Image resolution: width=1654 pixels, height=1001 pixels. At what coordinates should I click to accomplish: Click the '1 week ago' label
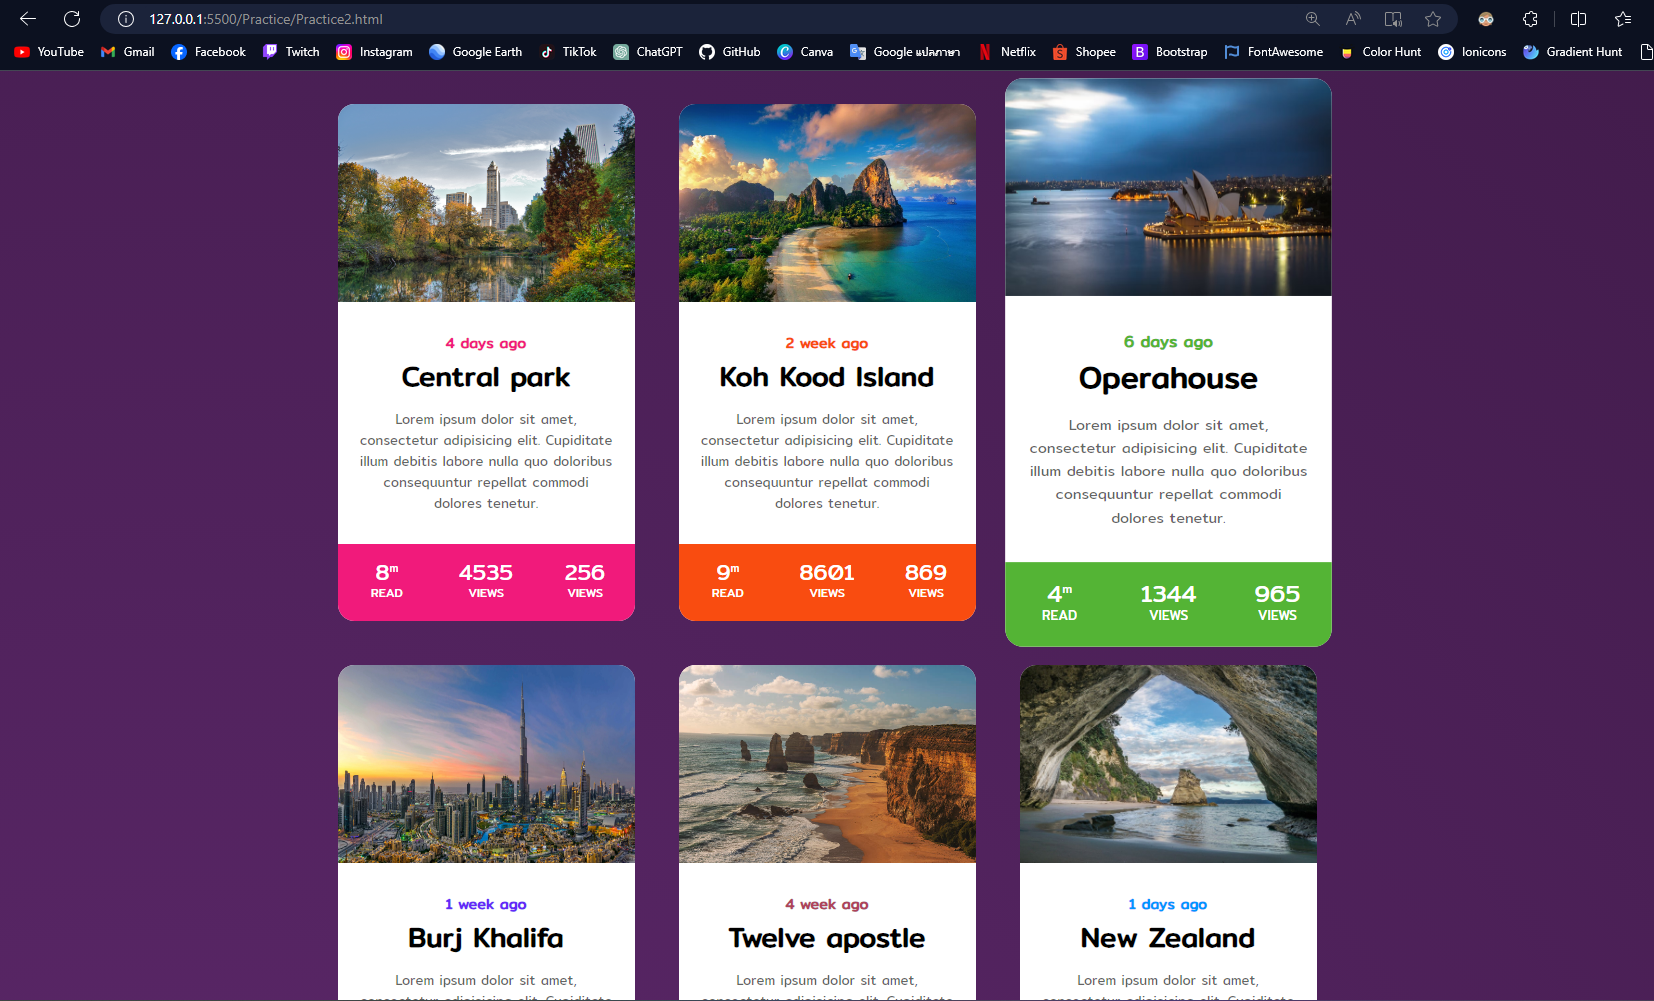(x=486, y=904)
